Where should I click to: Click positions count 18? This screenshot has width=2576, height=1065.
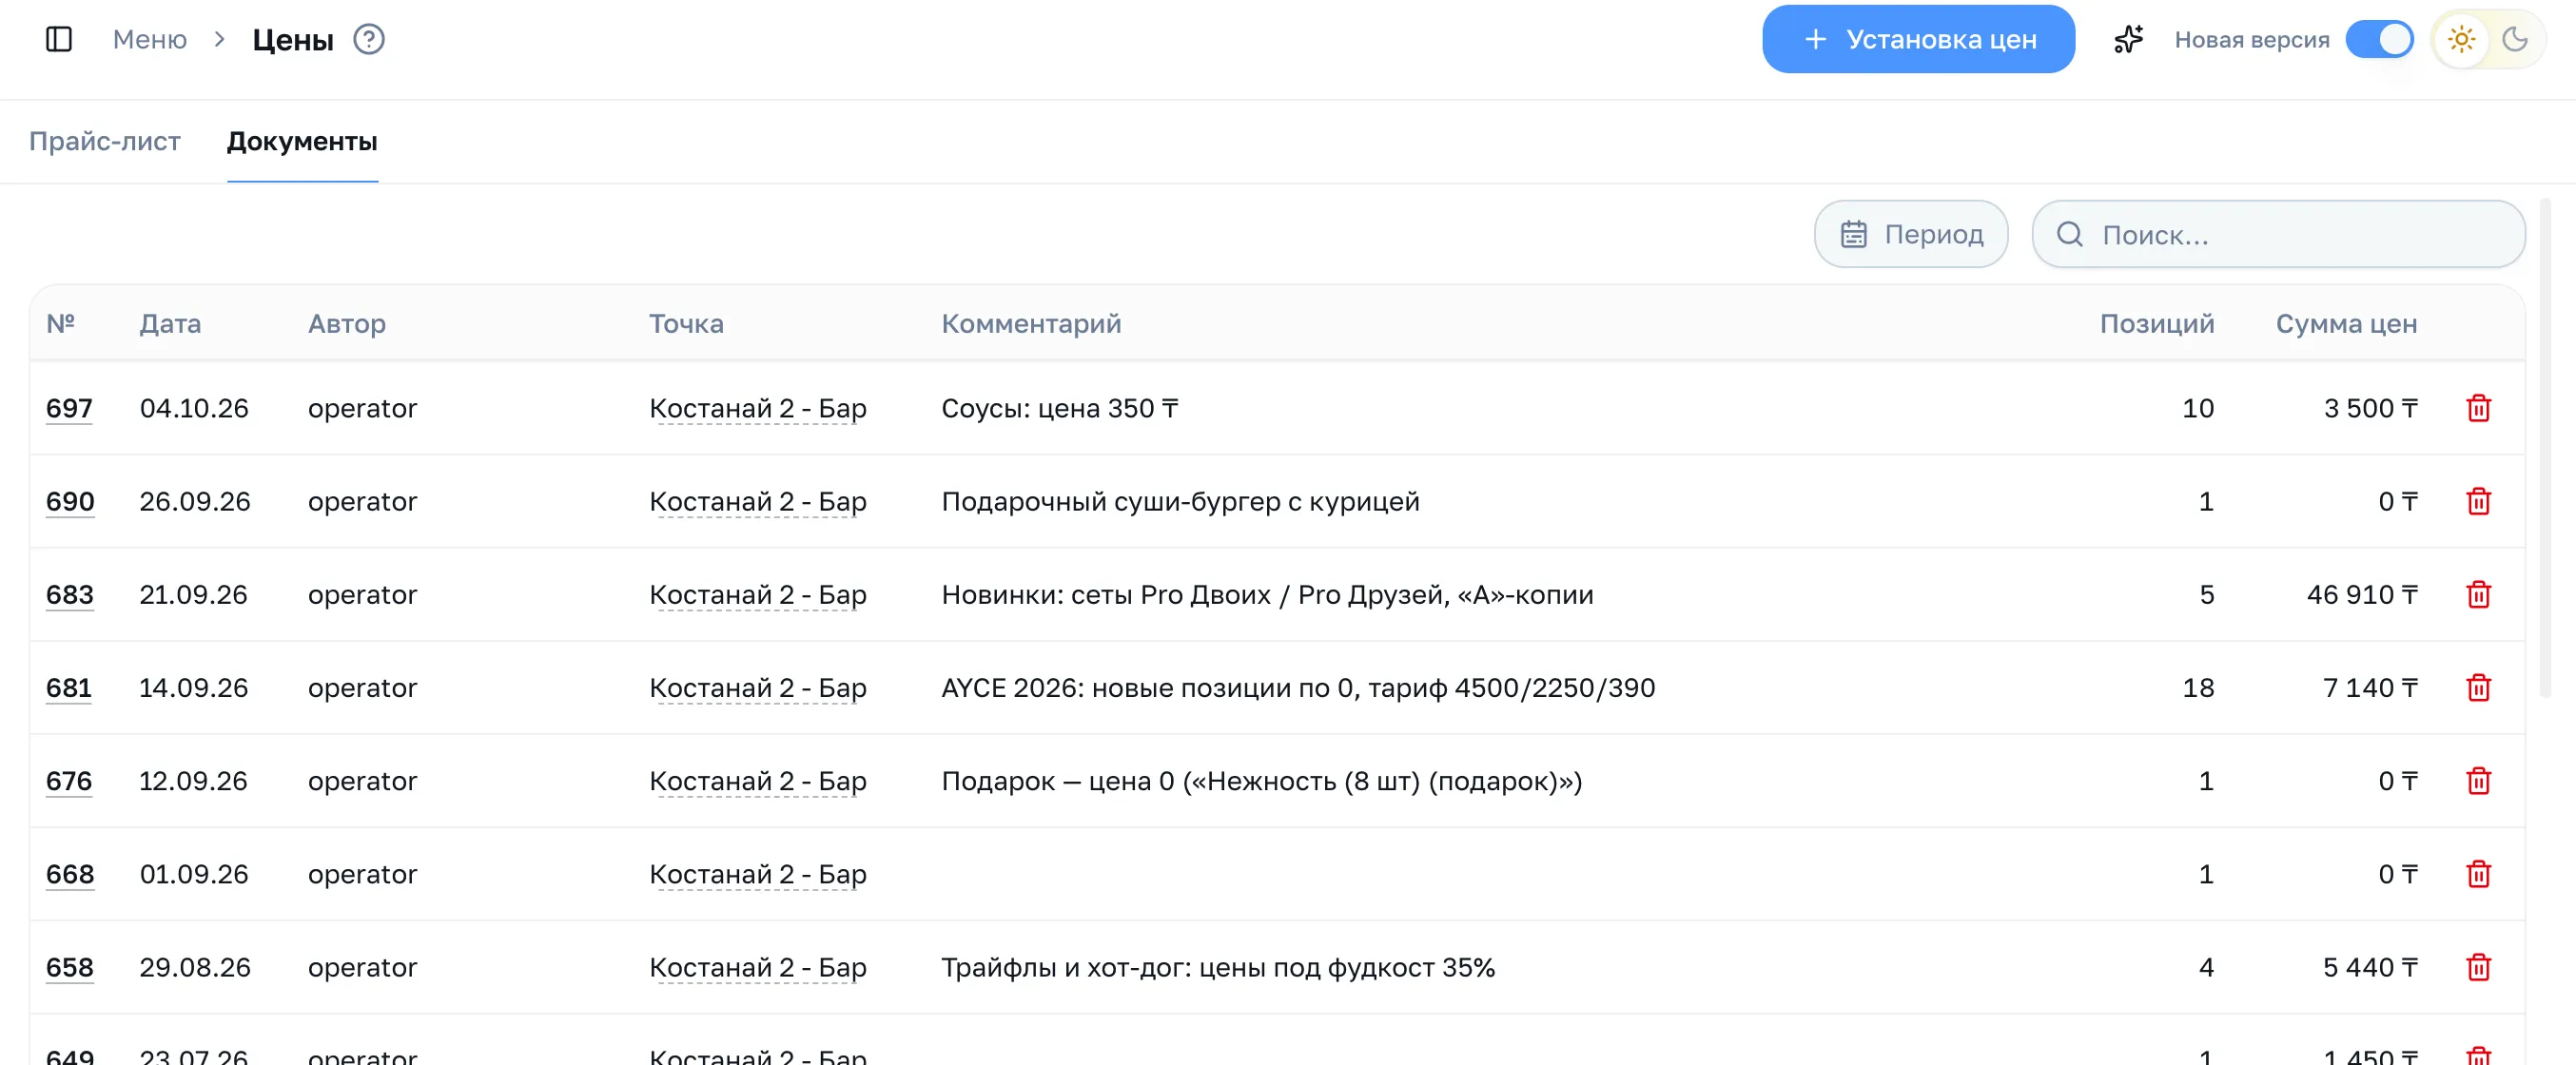pos(2198,688)
